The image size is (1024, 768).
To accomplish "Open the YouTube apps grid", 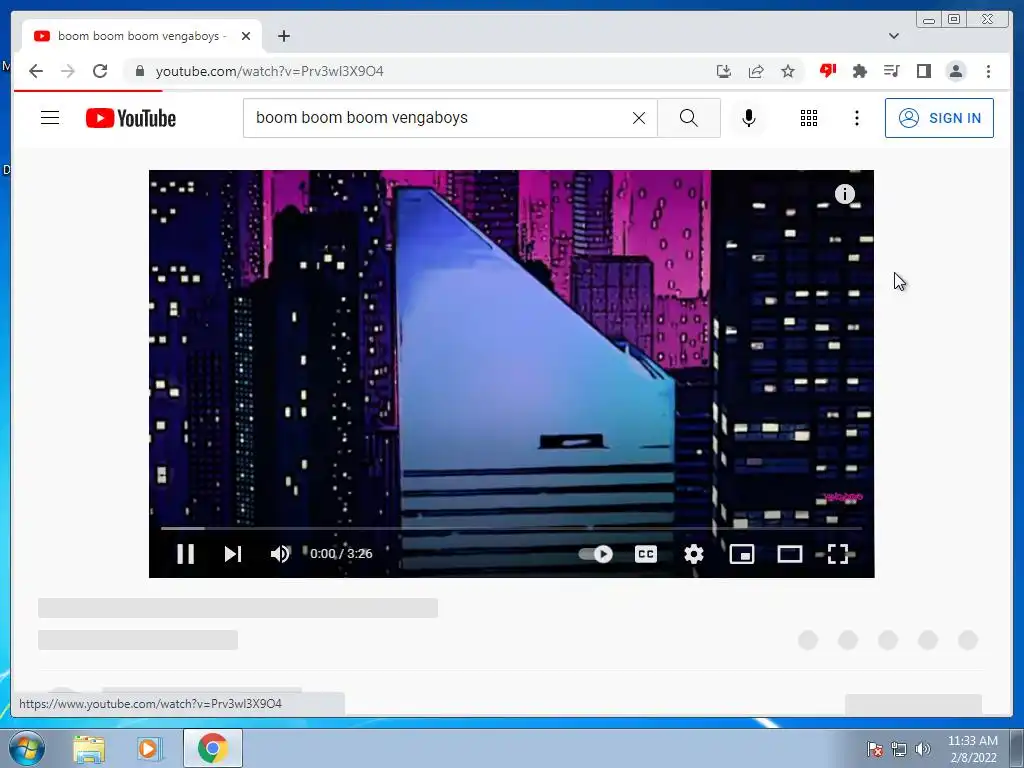I will pyautogui.click(x=808, y=118).
